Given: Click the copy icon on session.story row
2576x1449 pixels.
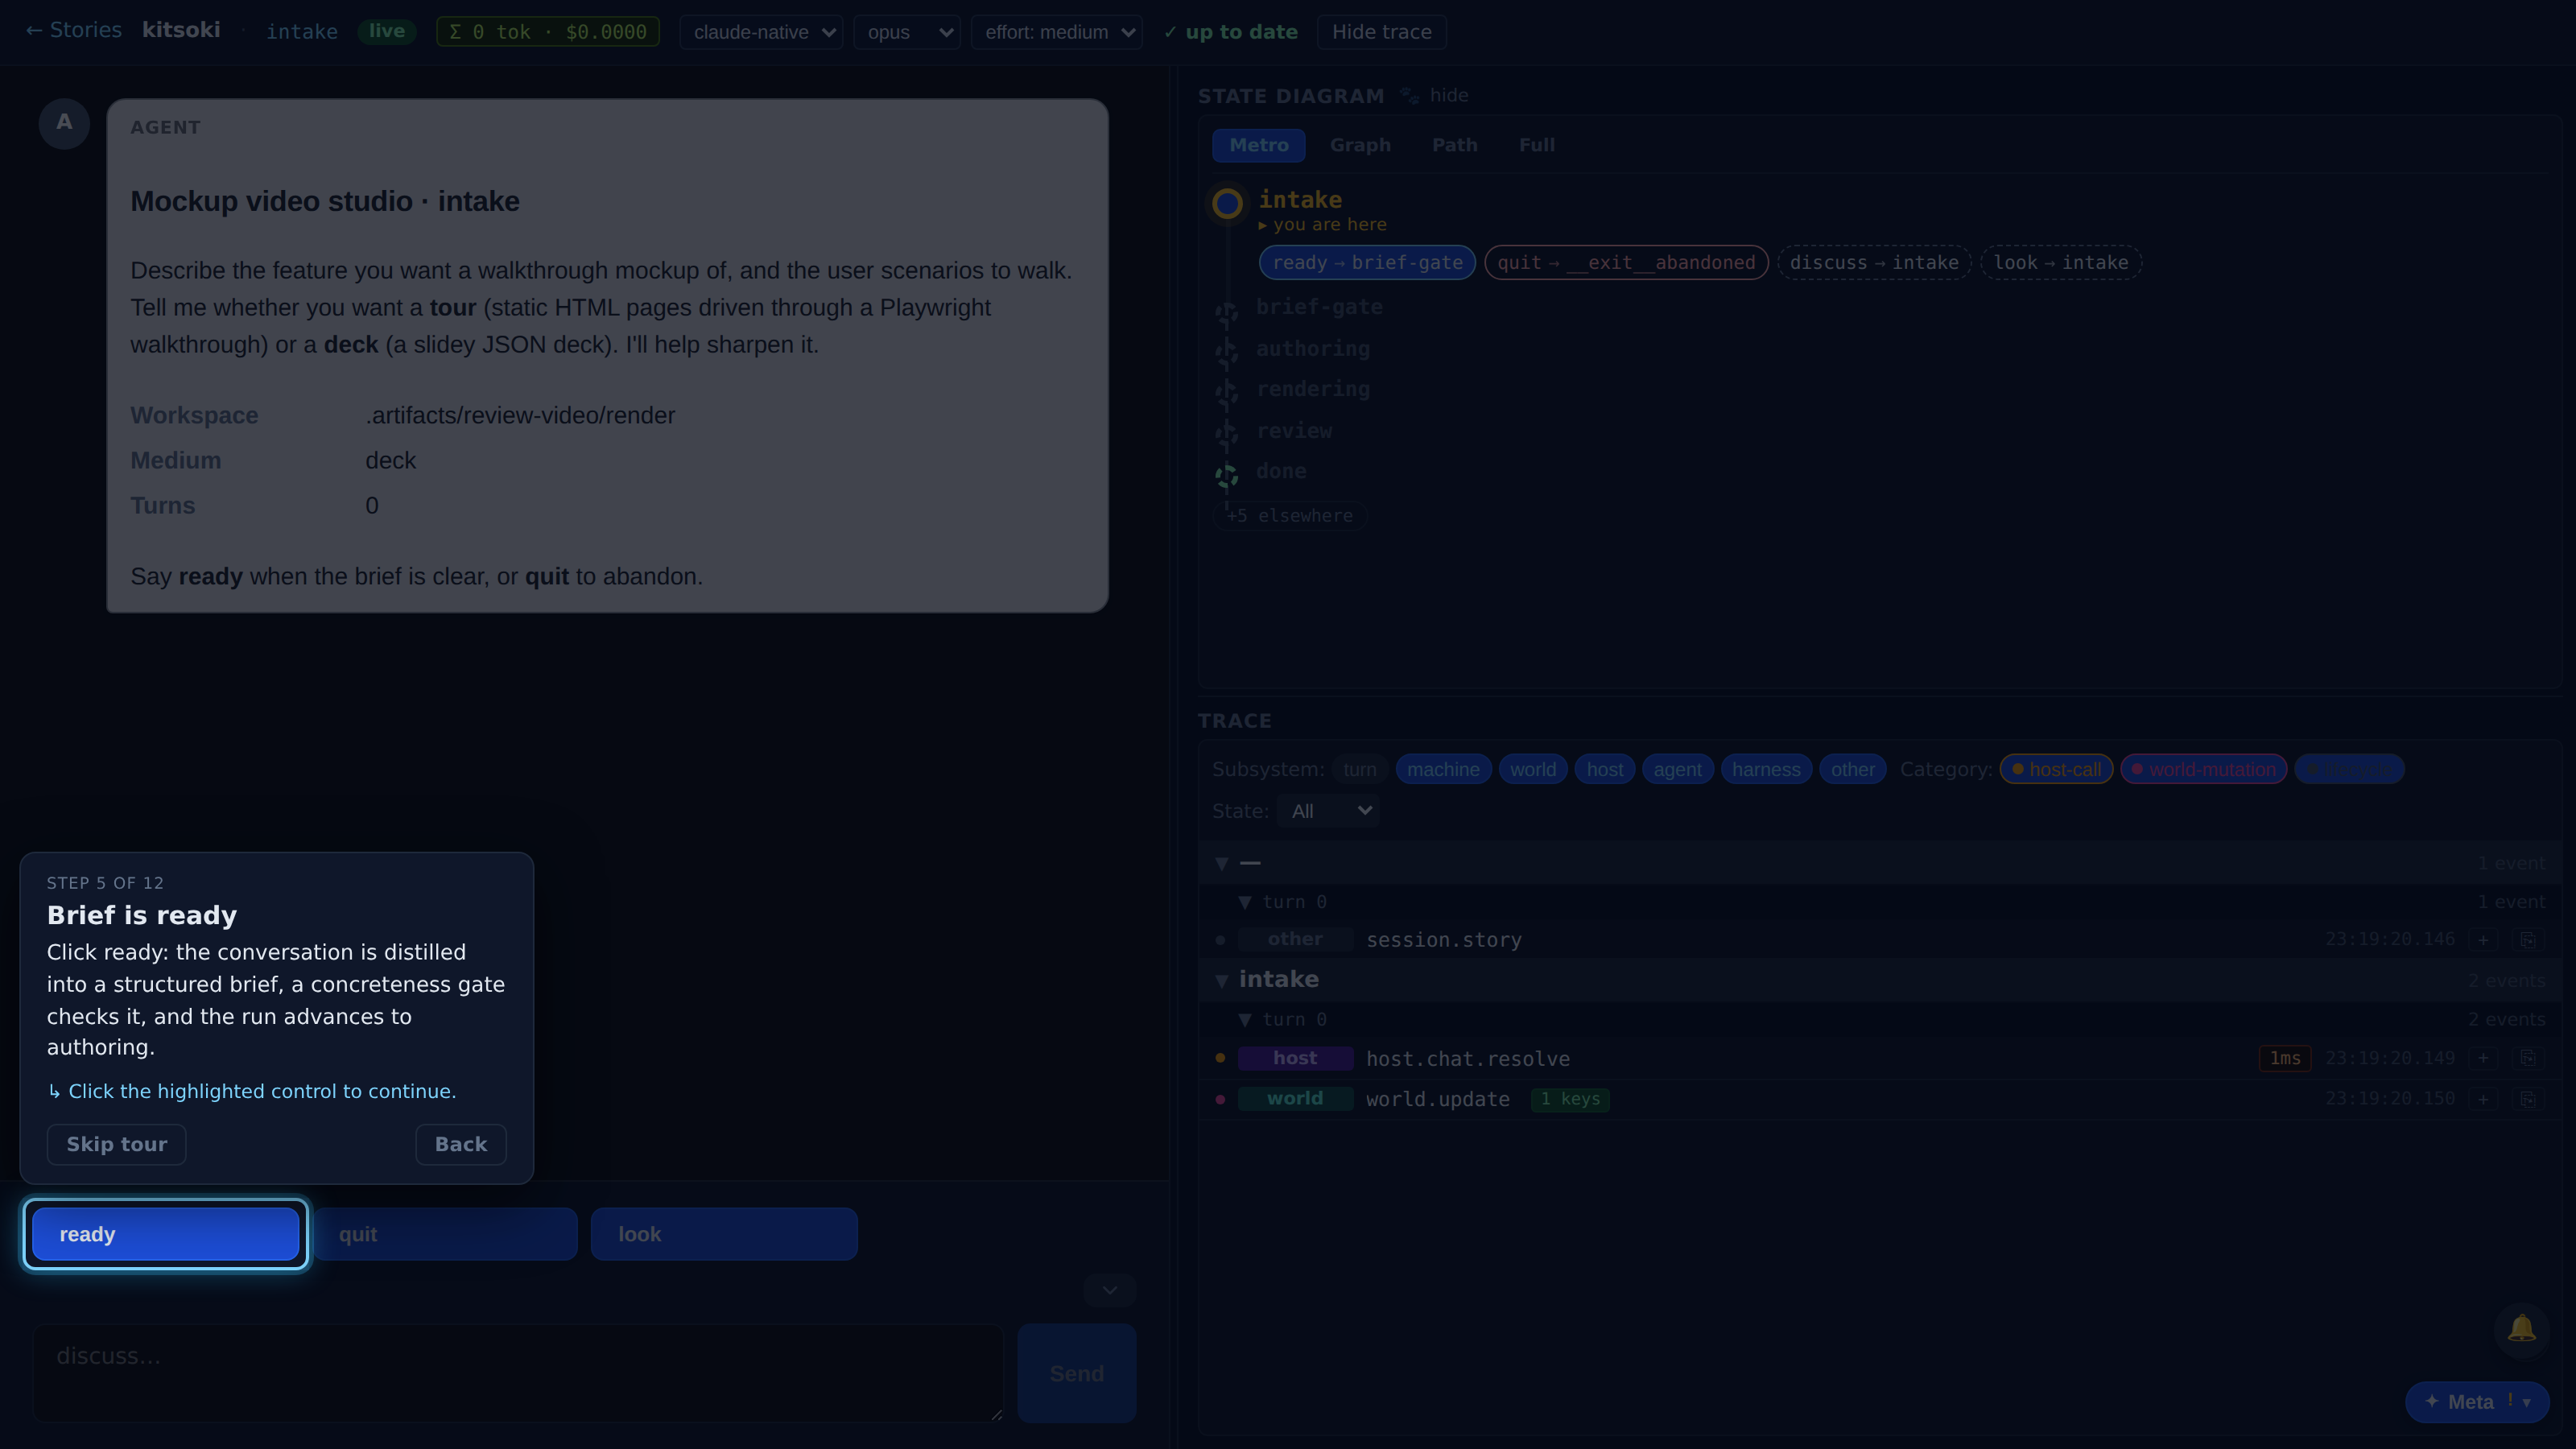Looking at the screenshot, I should (2527, 940).
